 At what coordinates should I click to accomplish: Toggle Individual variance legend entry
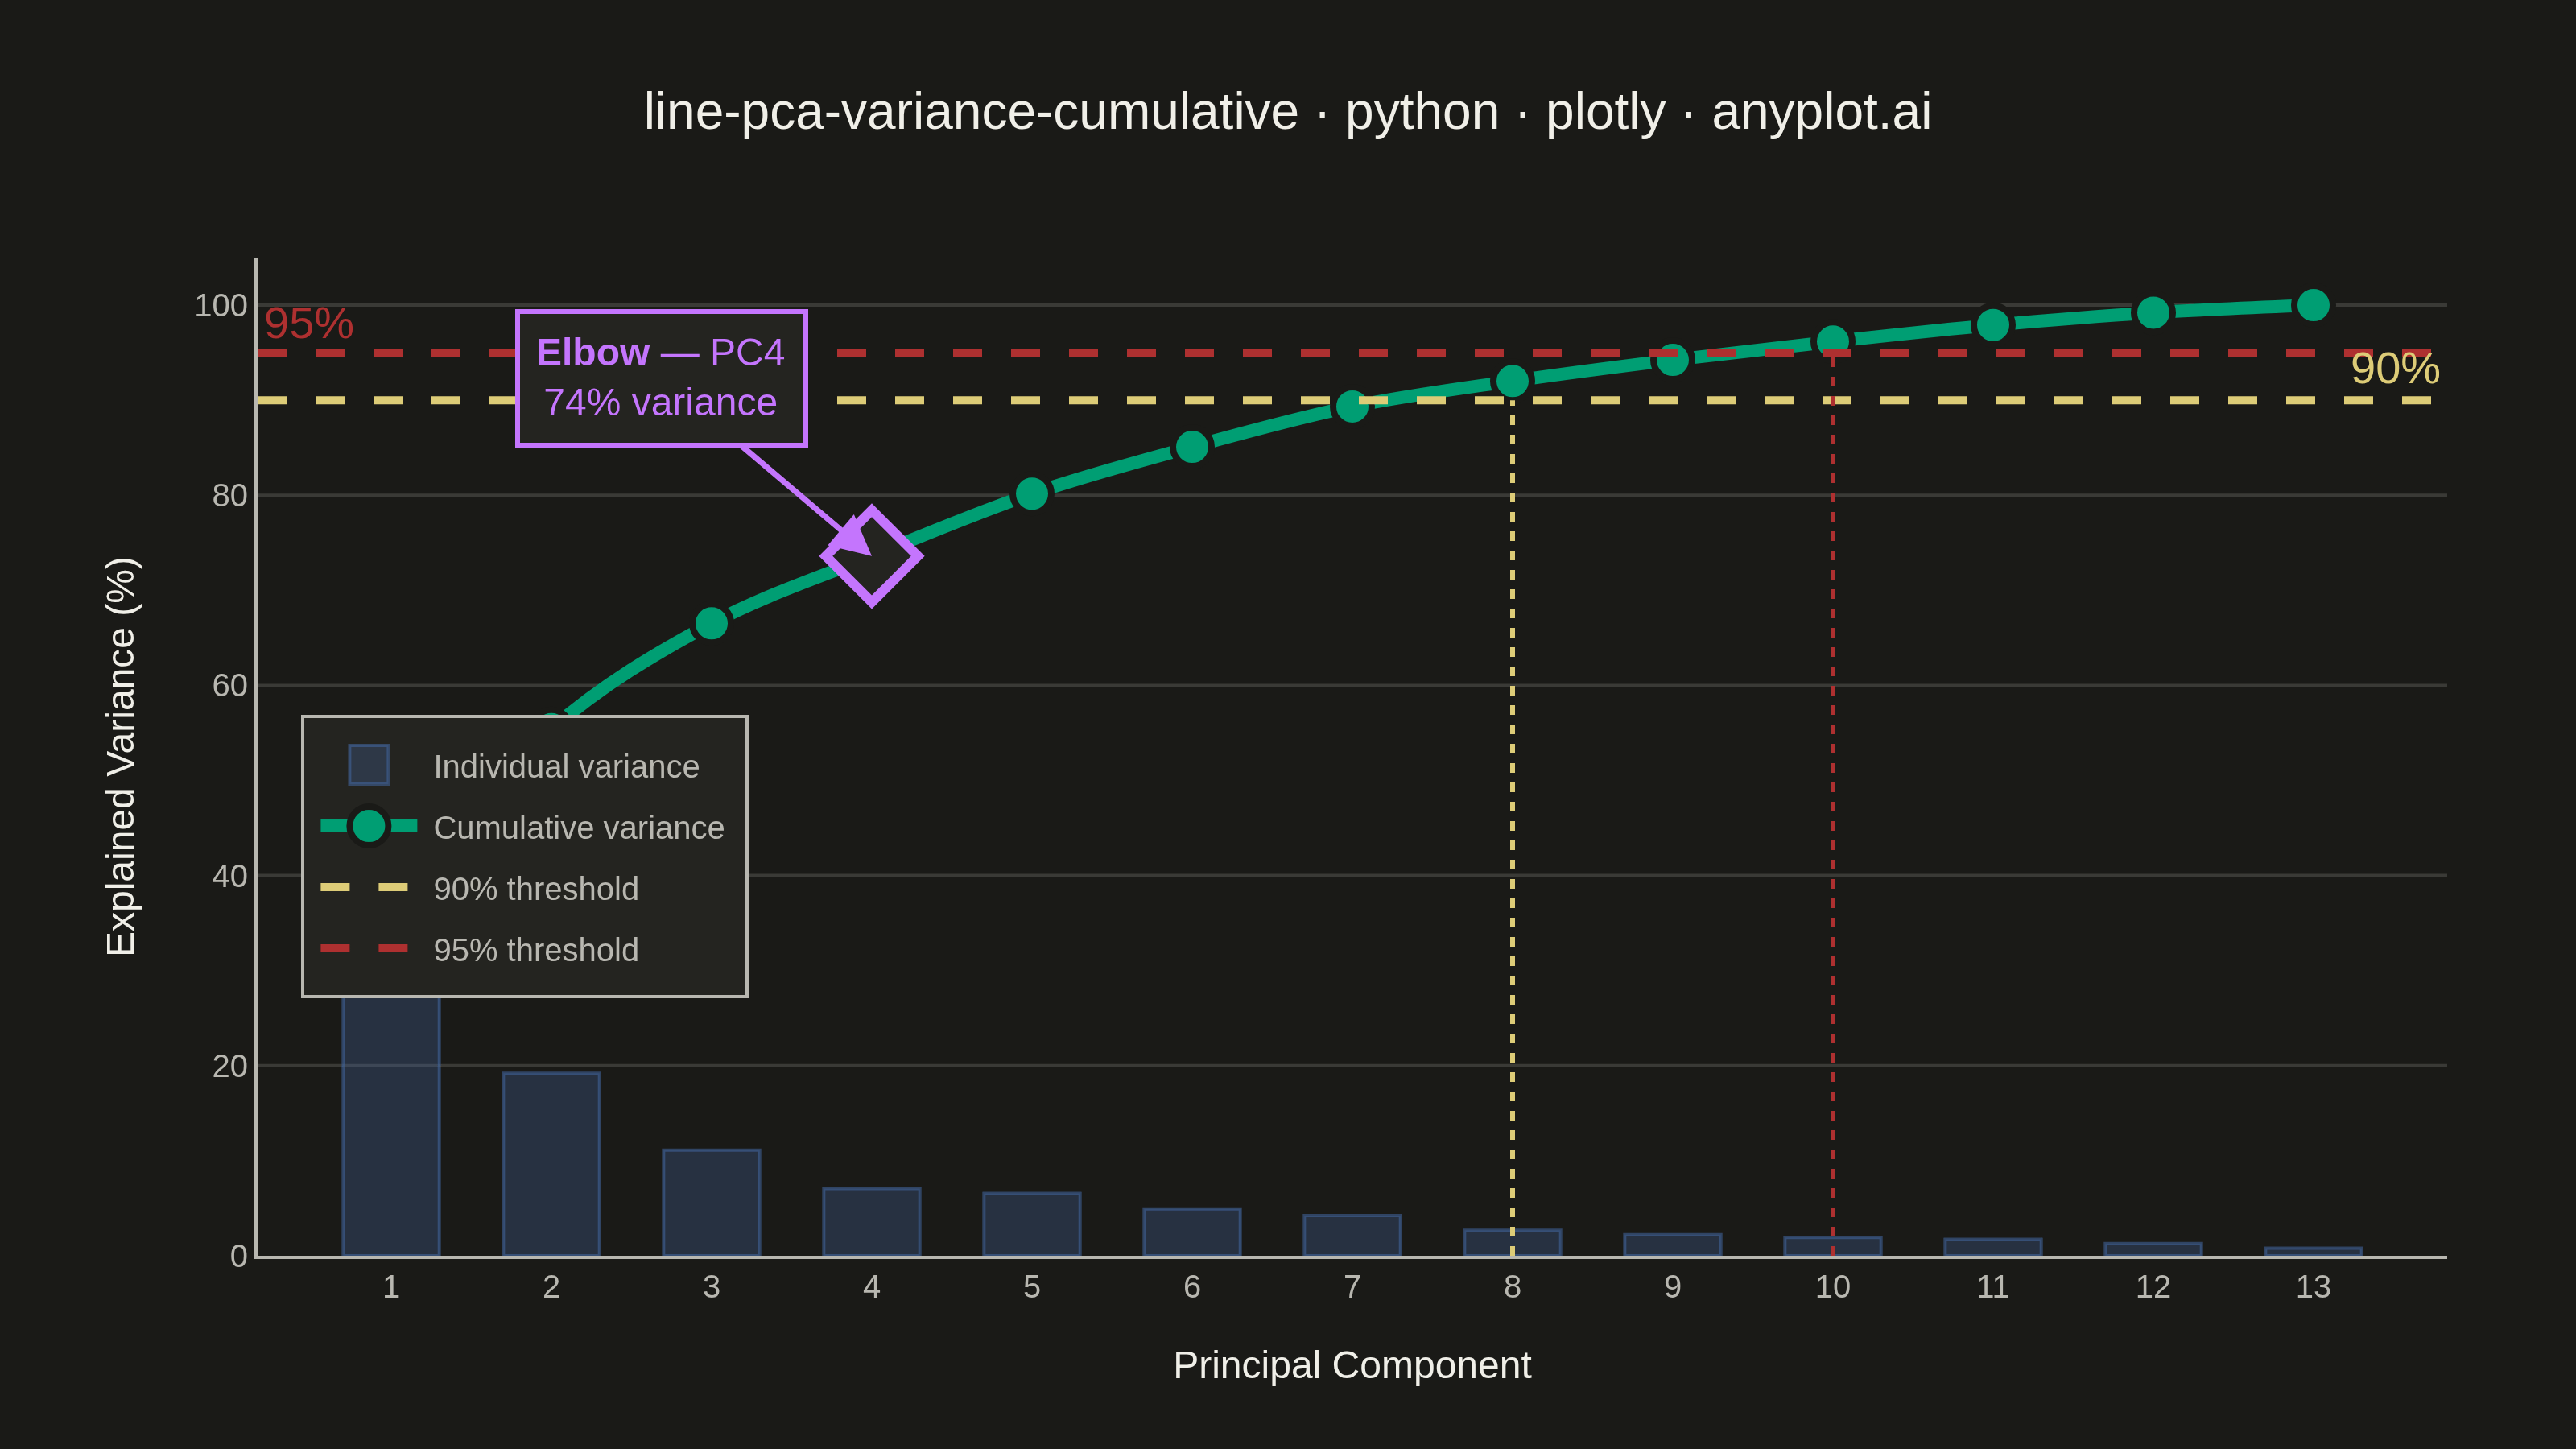click(x=523, y=766)
